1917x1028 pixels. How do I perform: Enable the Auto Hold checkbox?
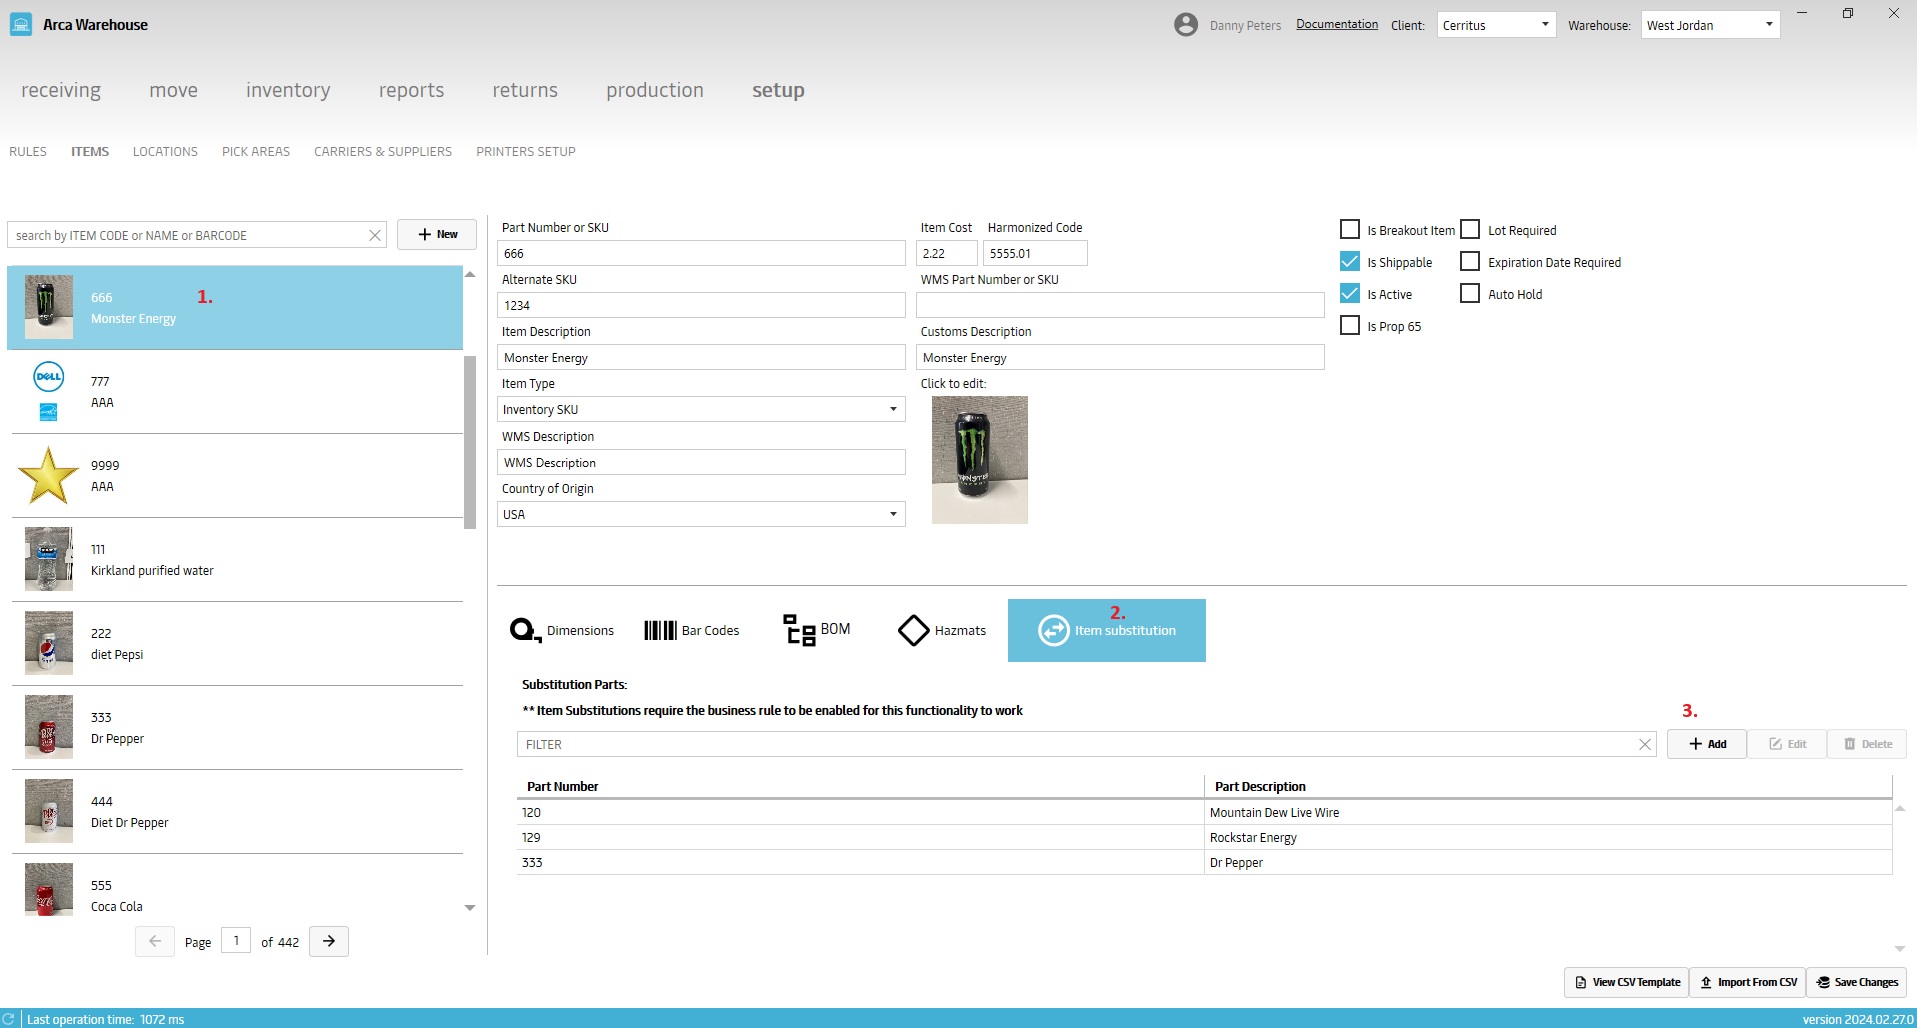point(1470,294)
